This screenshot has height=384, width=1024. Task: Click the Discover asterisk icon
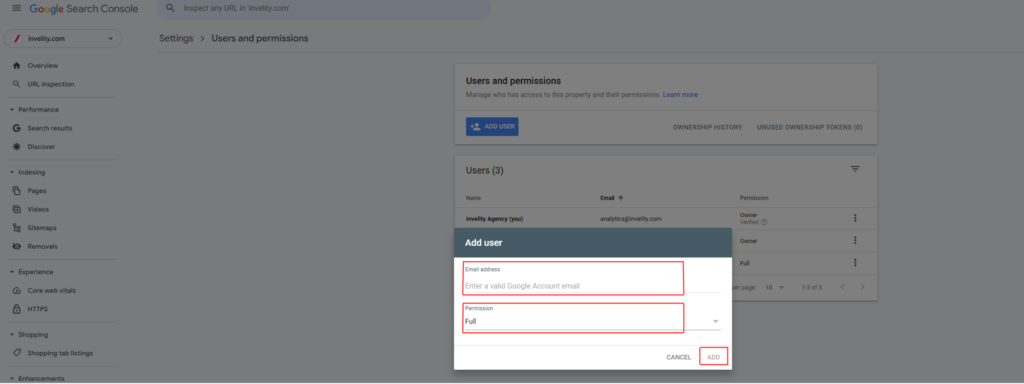(x=17, y=147)
